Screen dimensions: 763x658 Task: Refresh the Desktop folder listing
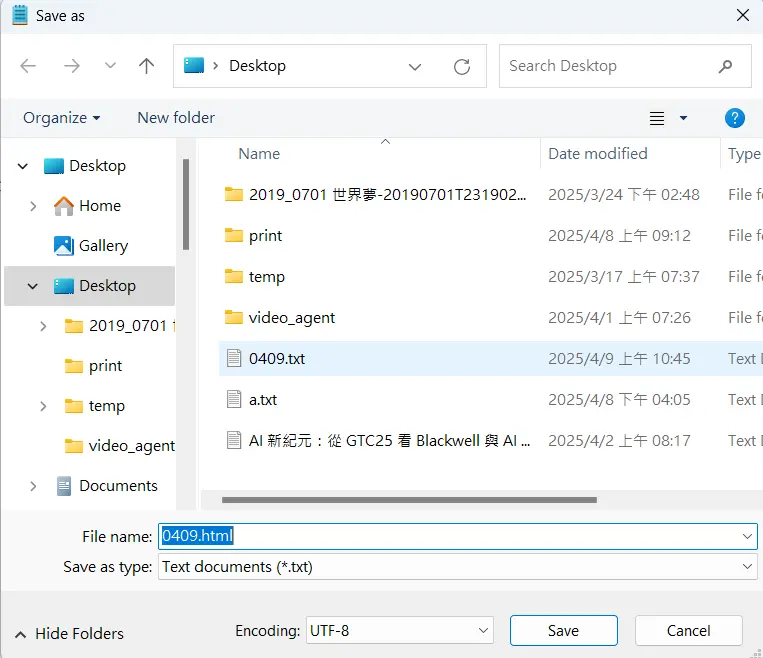click(461, 67)
